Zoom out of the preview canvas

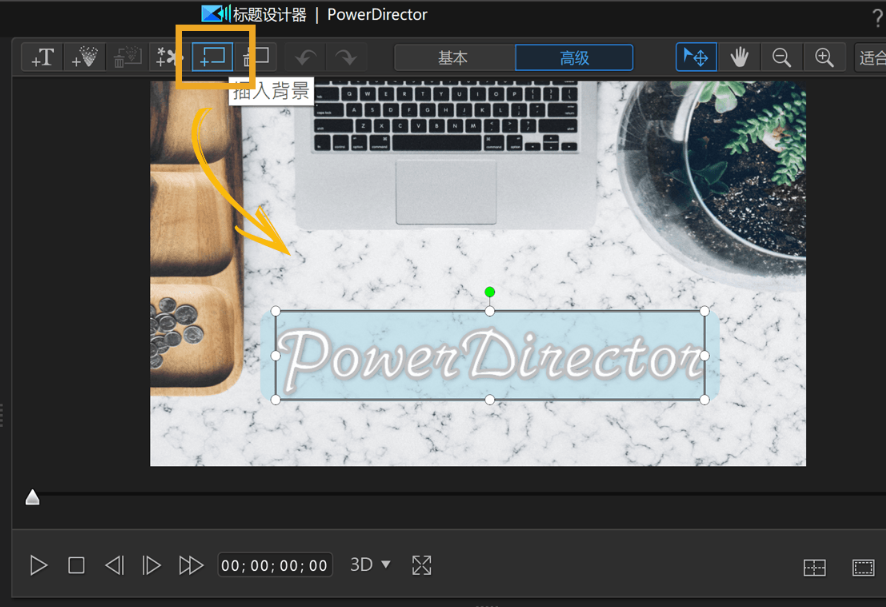781,57
